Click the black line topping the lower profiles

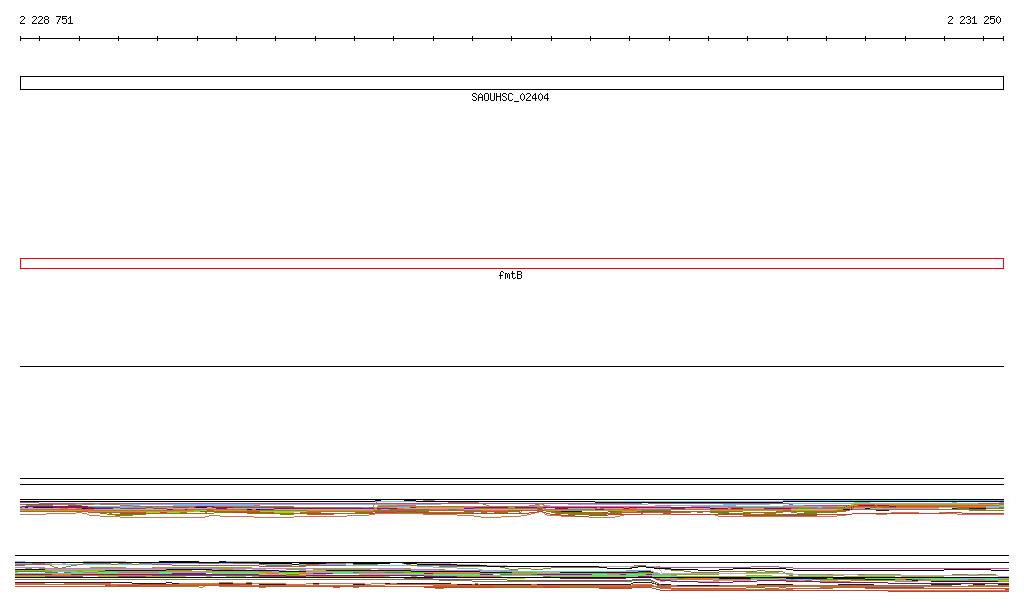512,556
